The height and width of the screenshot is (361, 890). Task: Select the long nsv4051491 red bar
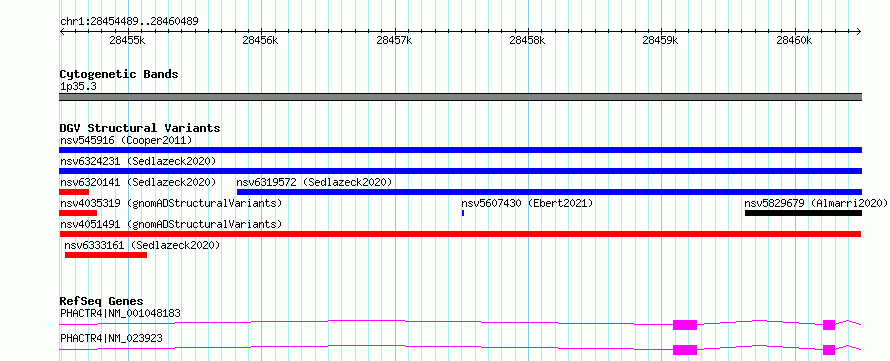pos(460,234)
